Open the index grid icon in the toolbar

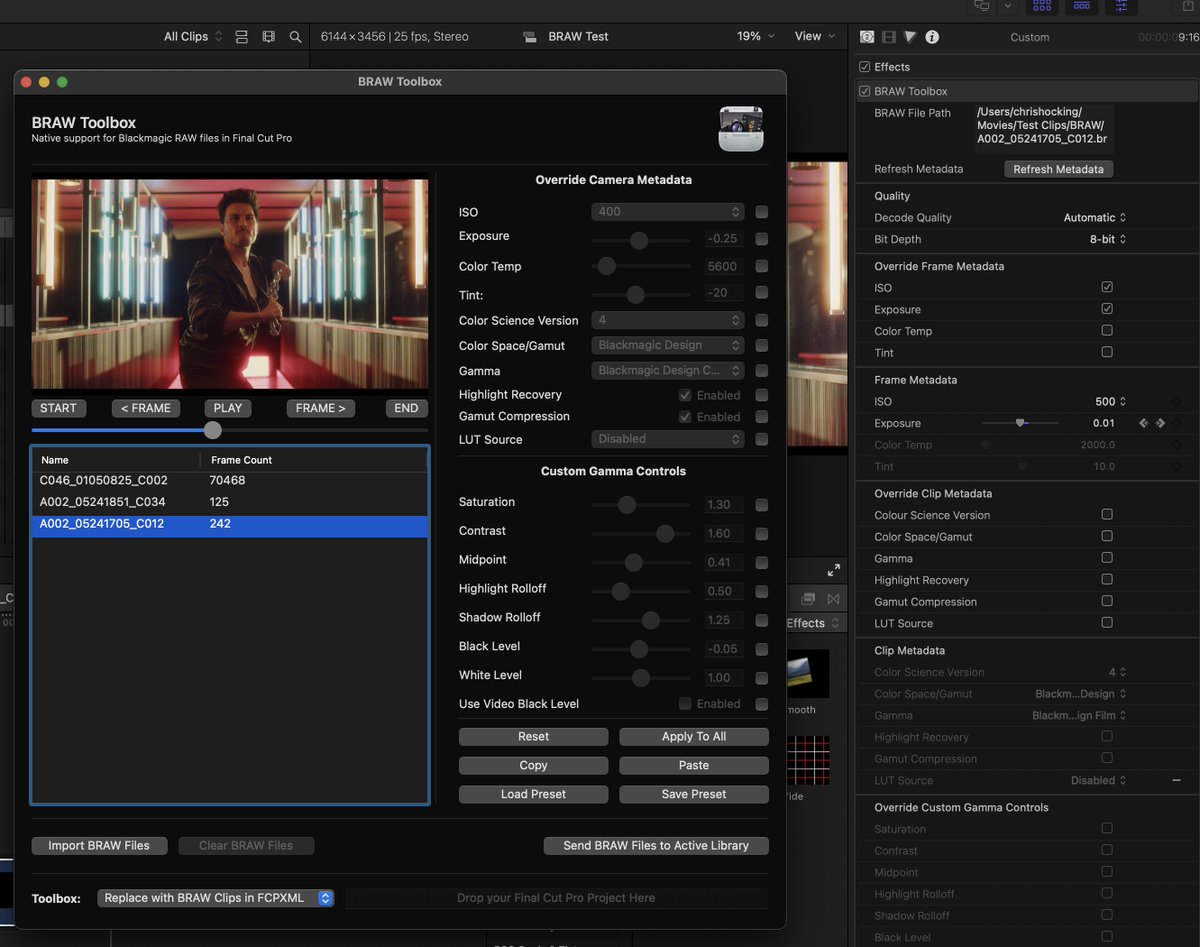tap(1041, 7)
